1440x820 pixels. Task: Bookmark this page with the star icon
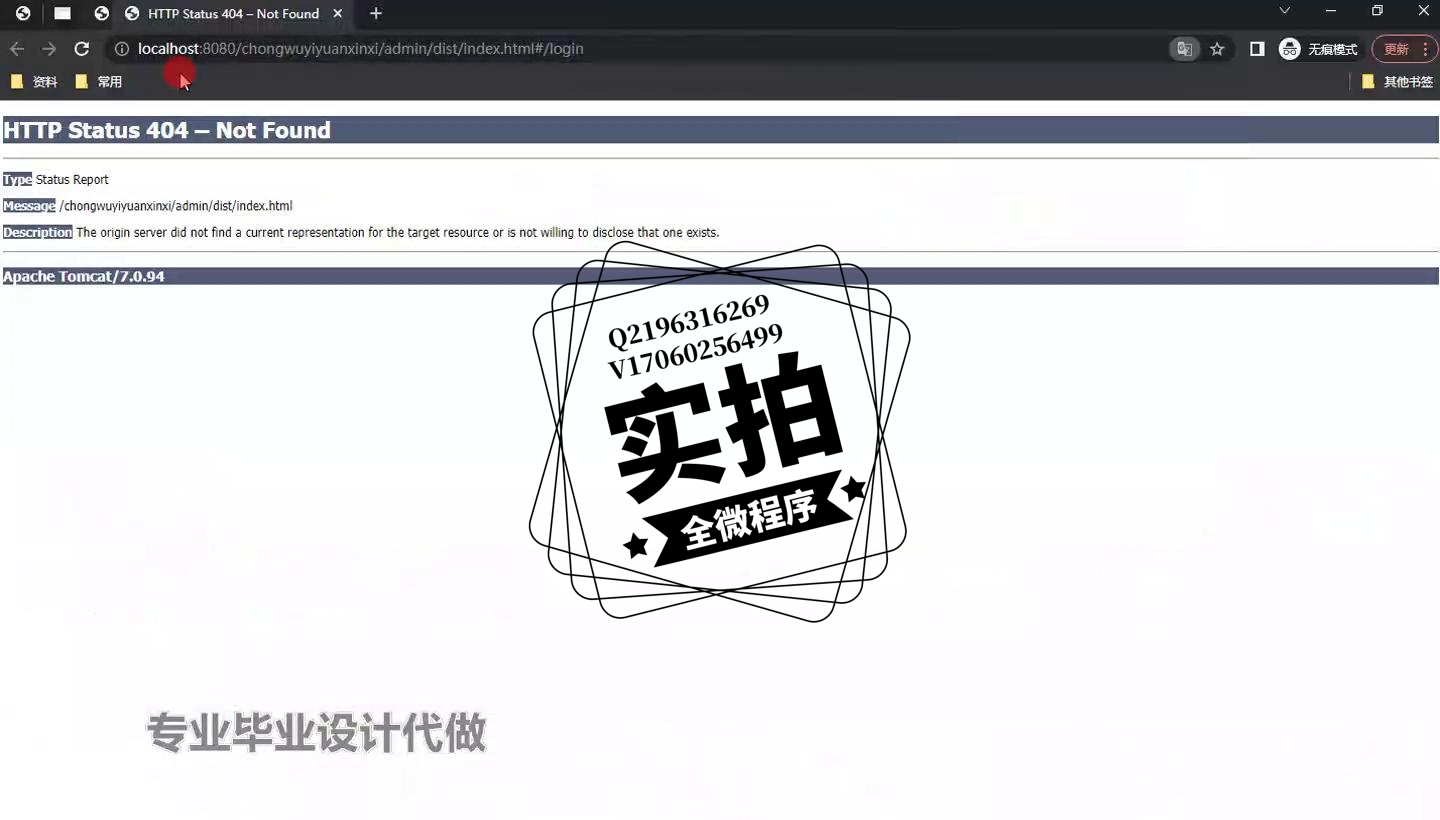[1217, 49]
